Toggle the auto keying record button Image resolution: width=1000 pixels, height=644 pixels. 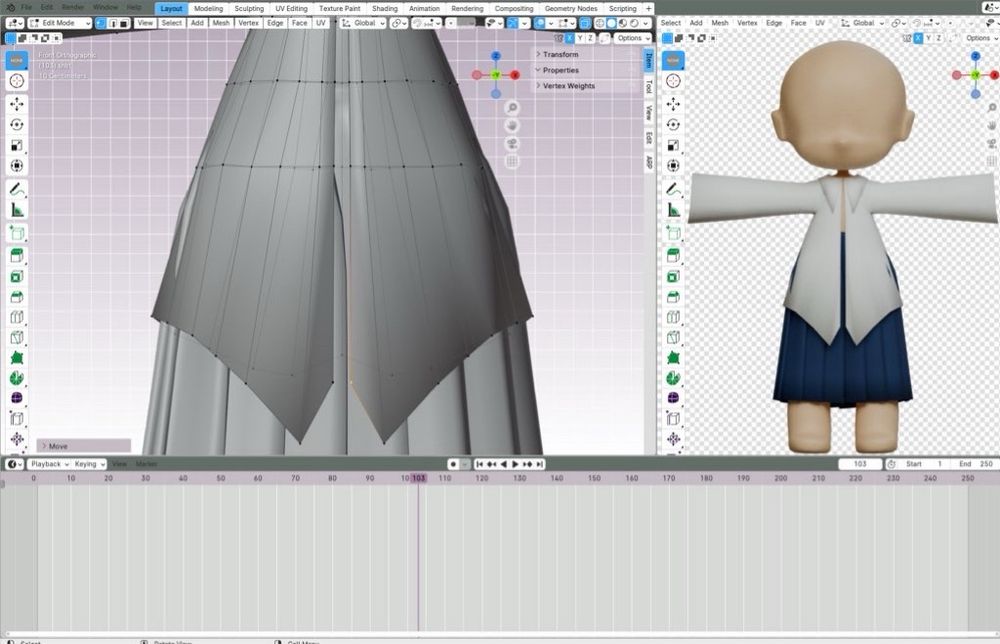[453, 464]
